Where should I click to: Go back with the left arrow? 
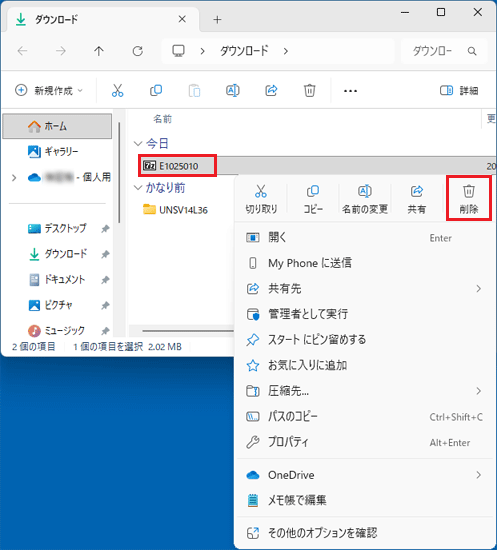coord(22,51)
